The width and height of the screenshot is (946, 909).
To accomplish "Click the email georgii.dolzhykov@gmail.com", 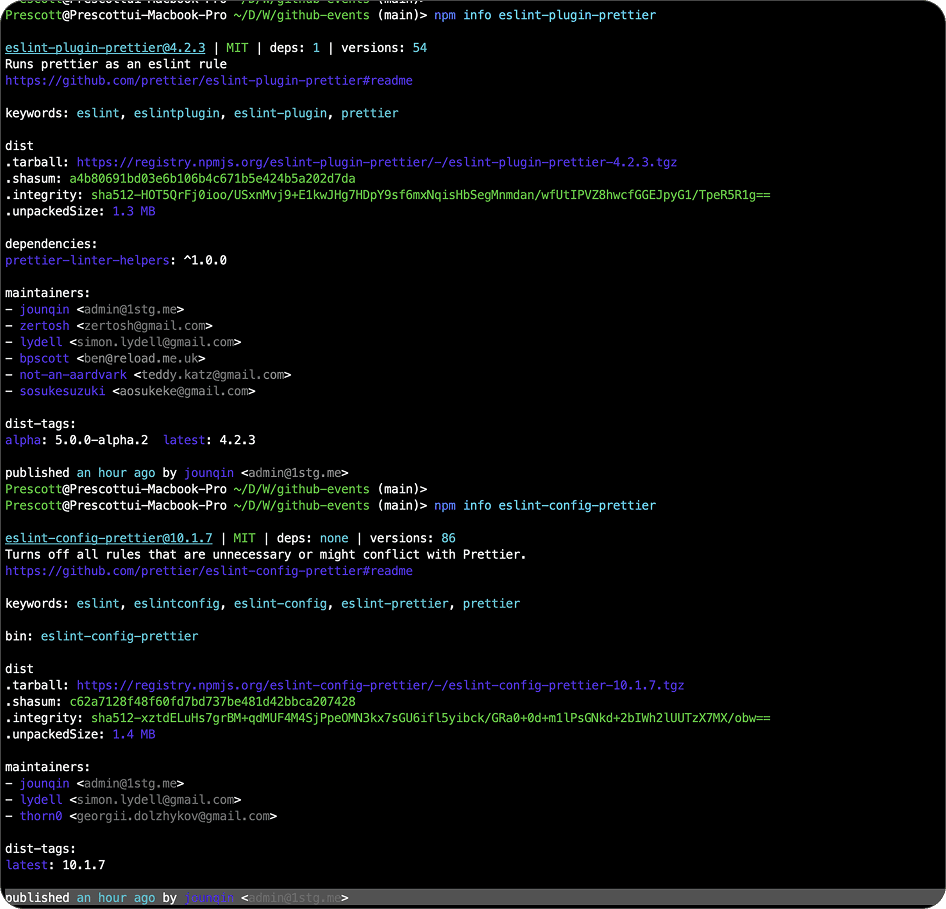I will (x=173, y=816).
